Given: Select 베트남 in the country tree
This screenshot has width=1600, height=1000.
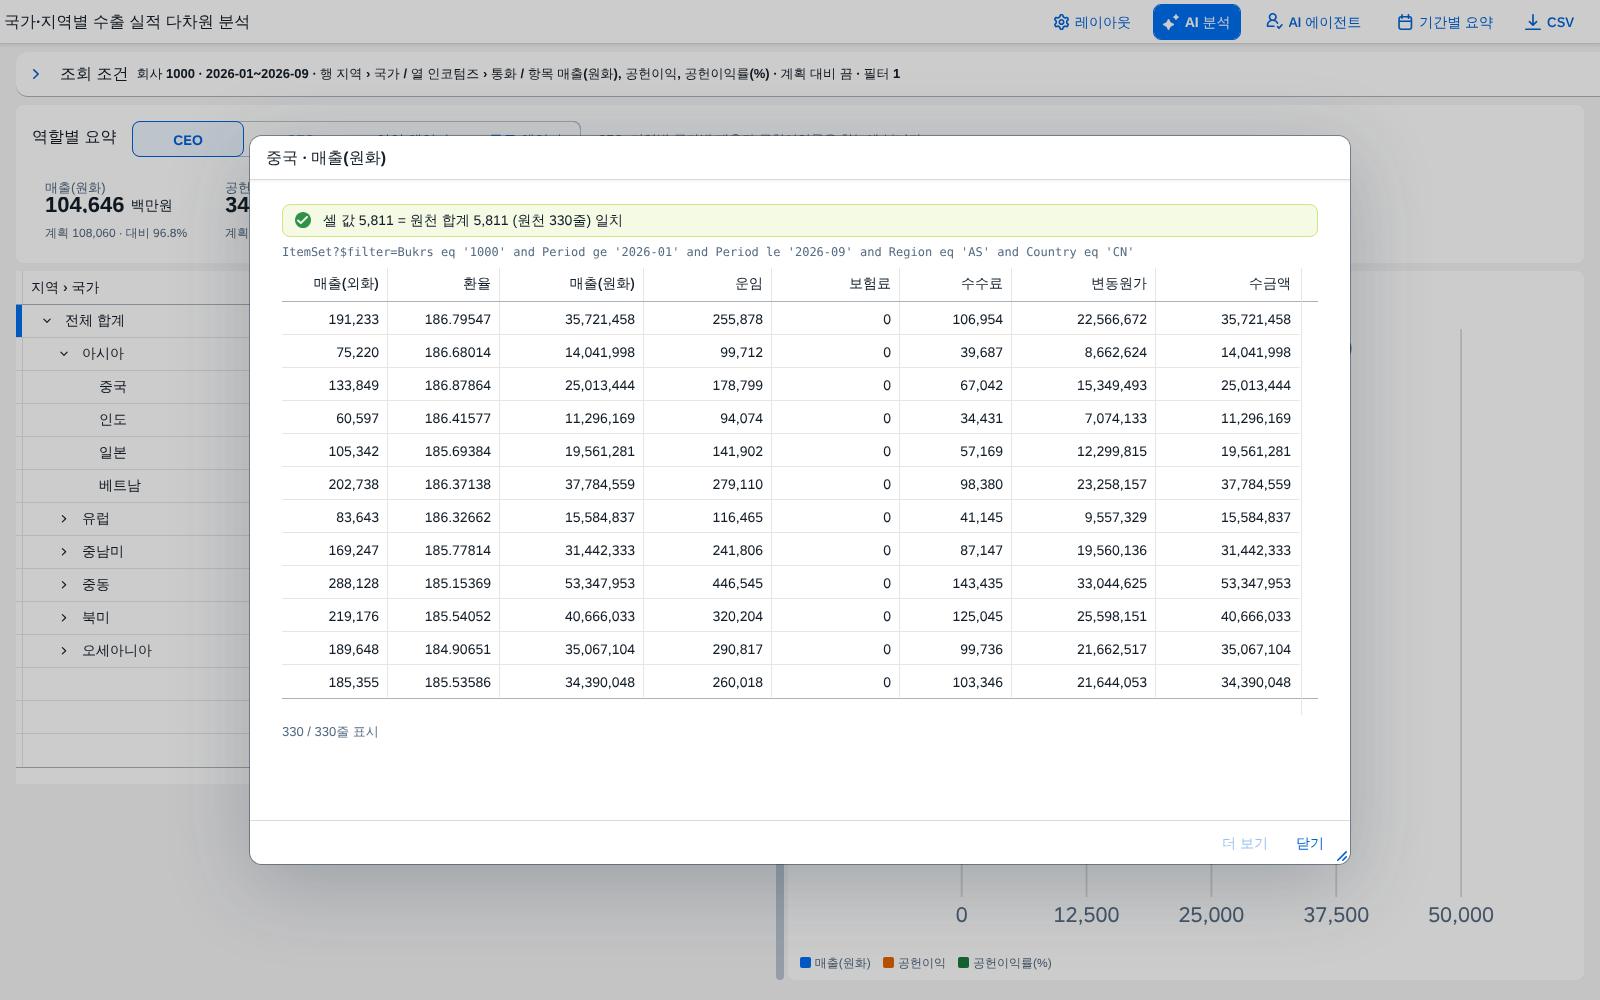Looking at the screenshot, I should coord(119,486).
